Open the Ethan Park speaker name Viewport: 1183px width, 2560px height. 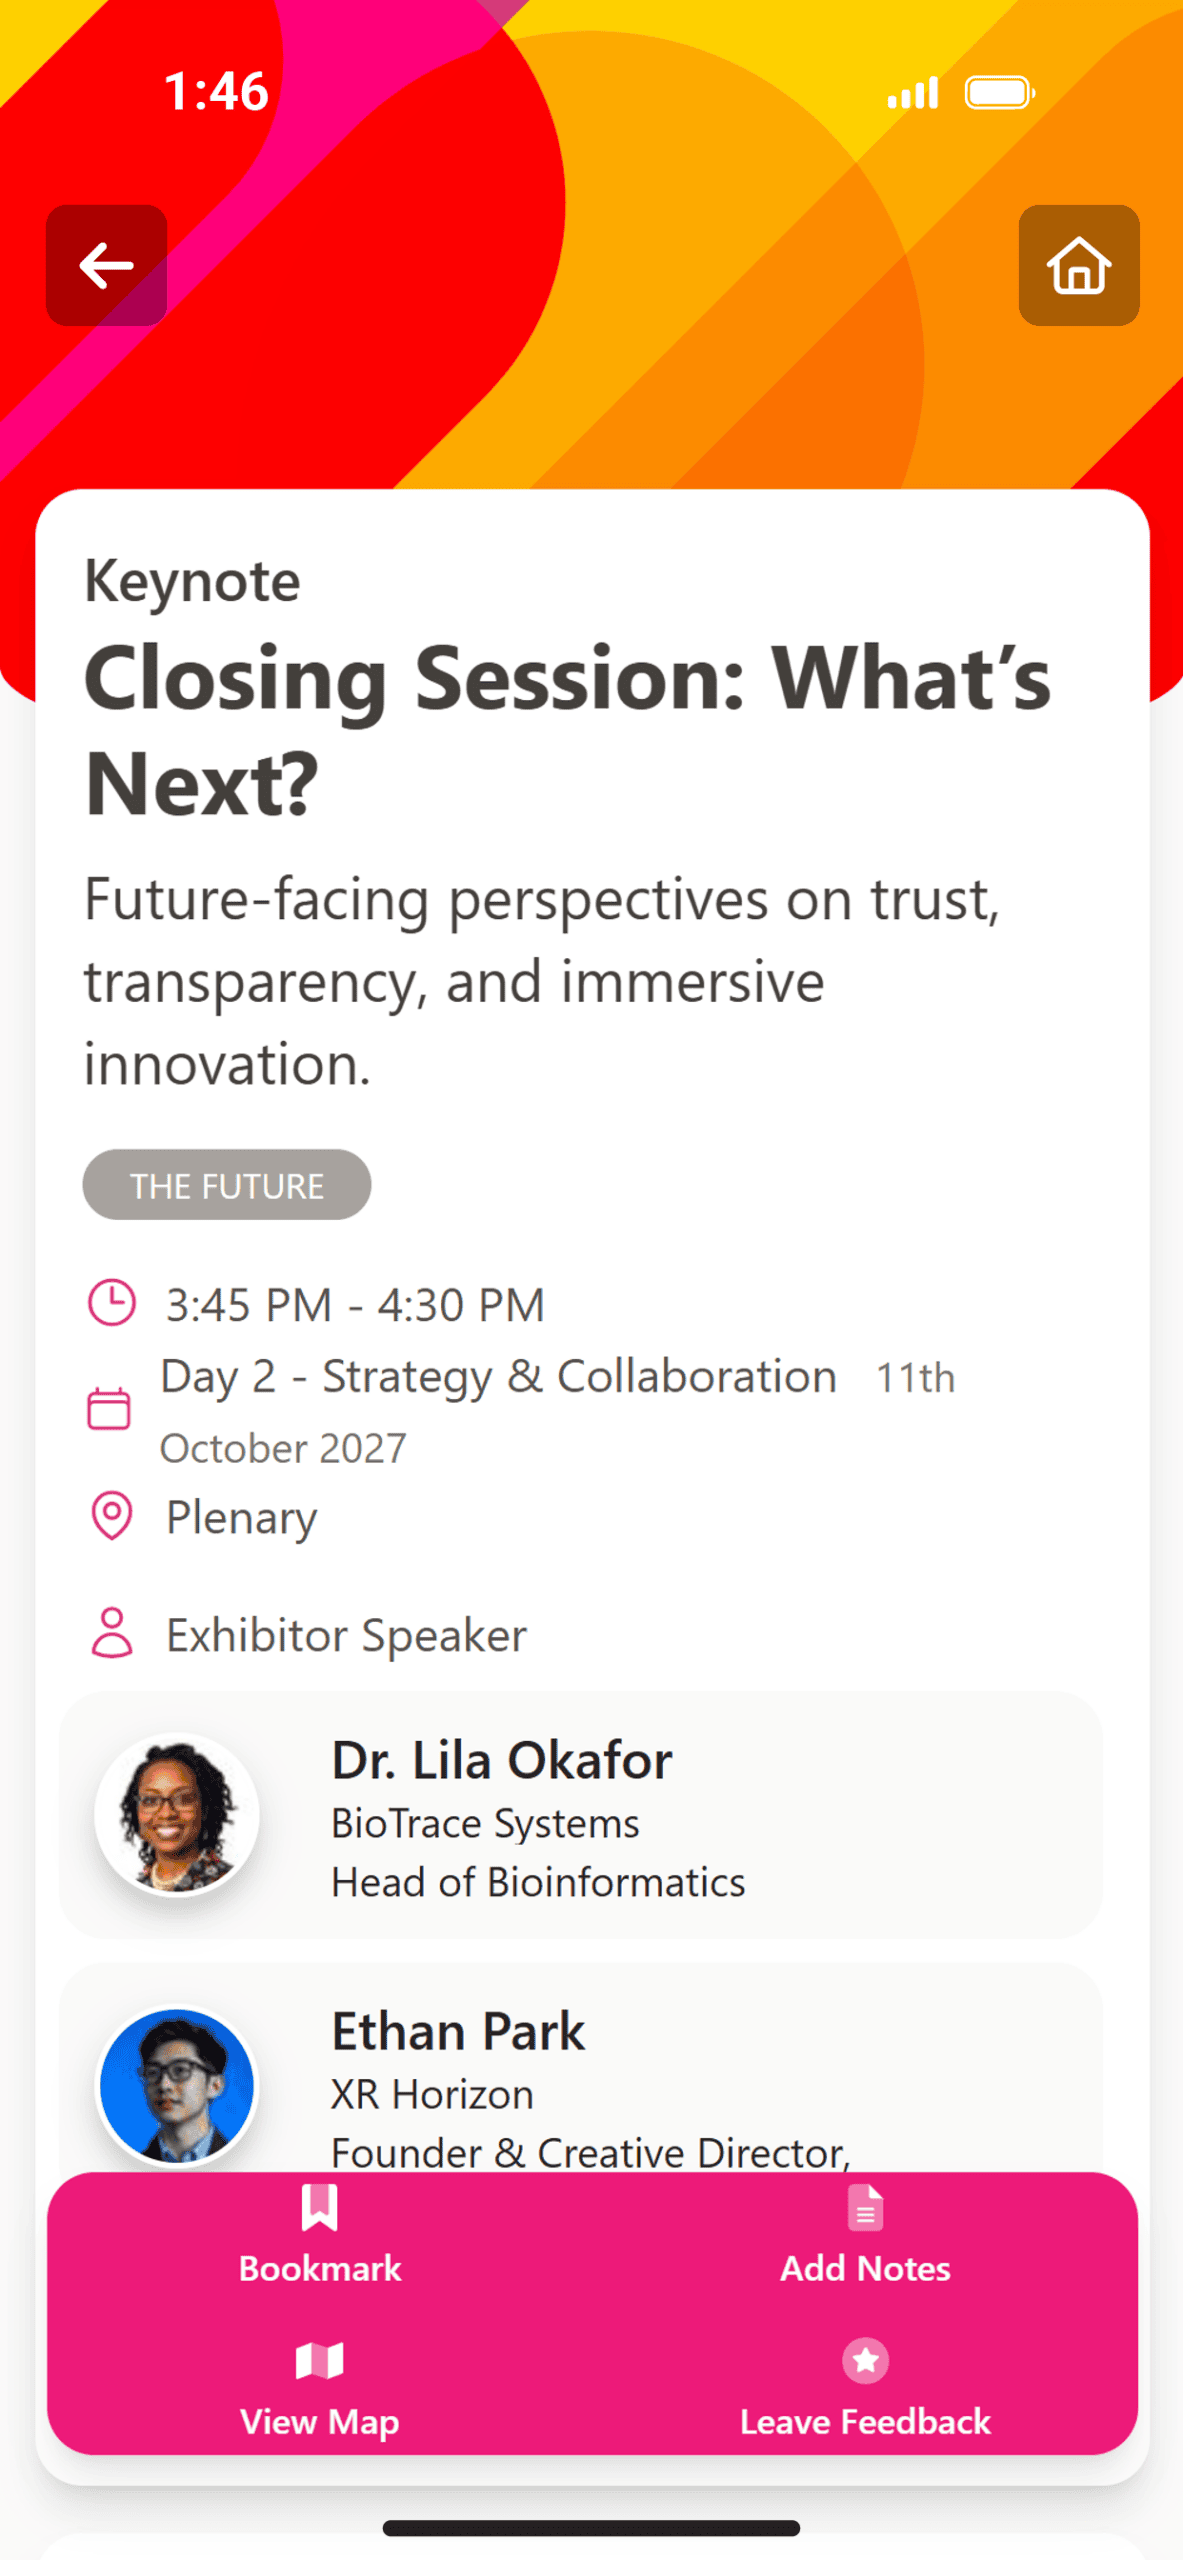tap(458, 2031)
